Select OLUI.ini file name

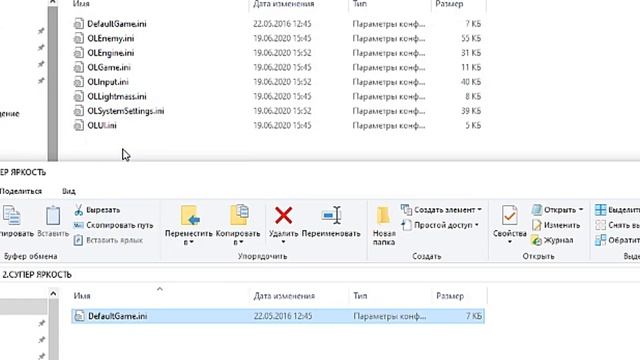coord(102,126)
